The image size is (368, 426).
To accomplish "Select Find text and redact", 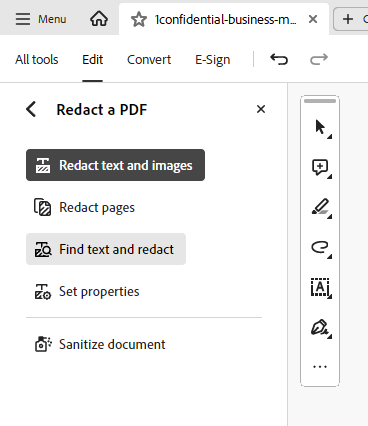I will (x=106, y=249).
